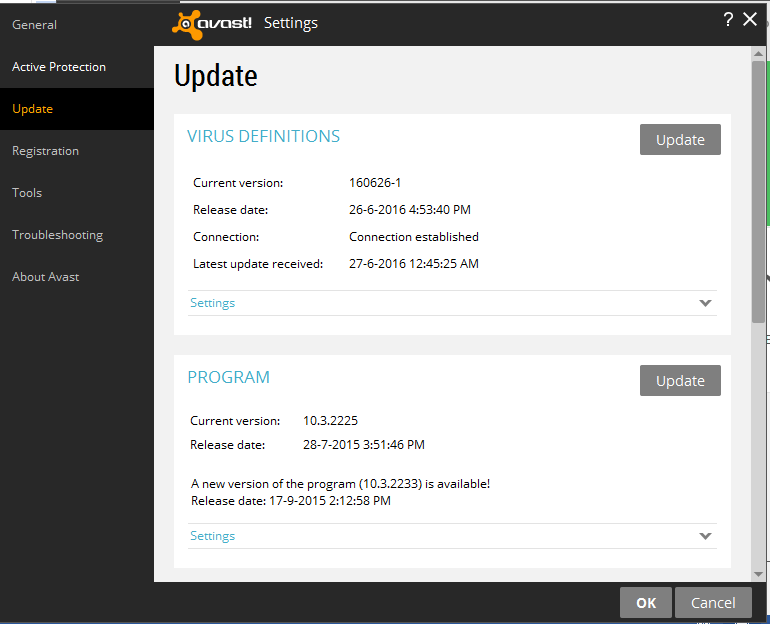Image resolution: width=770 pixels, height=624 pixels.
Task: Click new version release date 17-9-2015 text
Action: coord(291,501)
